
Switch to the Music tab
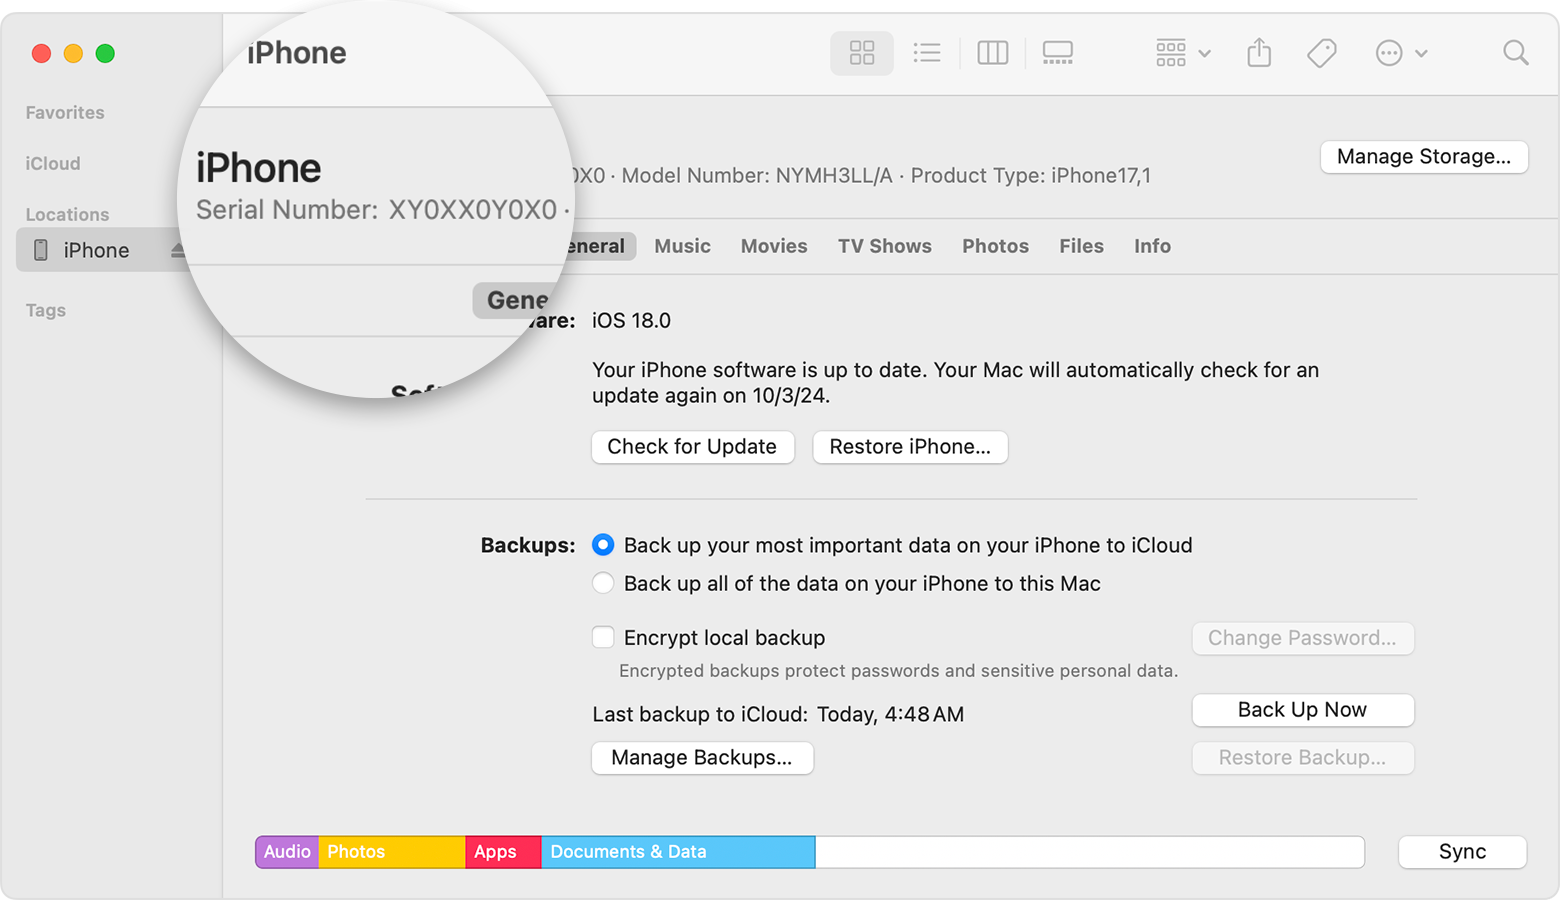point(682,246)
